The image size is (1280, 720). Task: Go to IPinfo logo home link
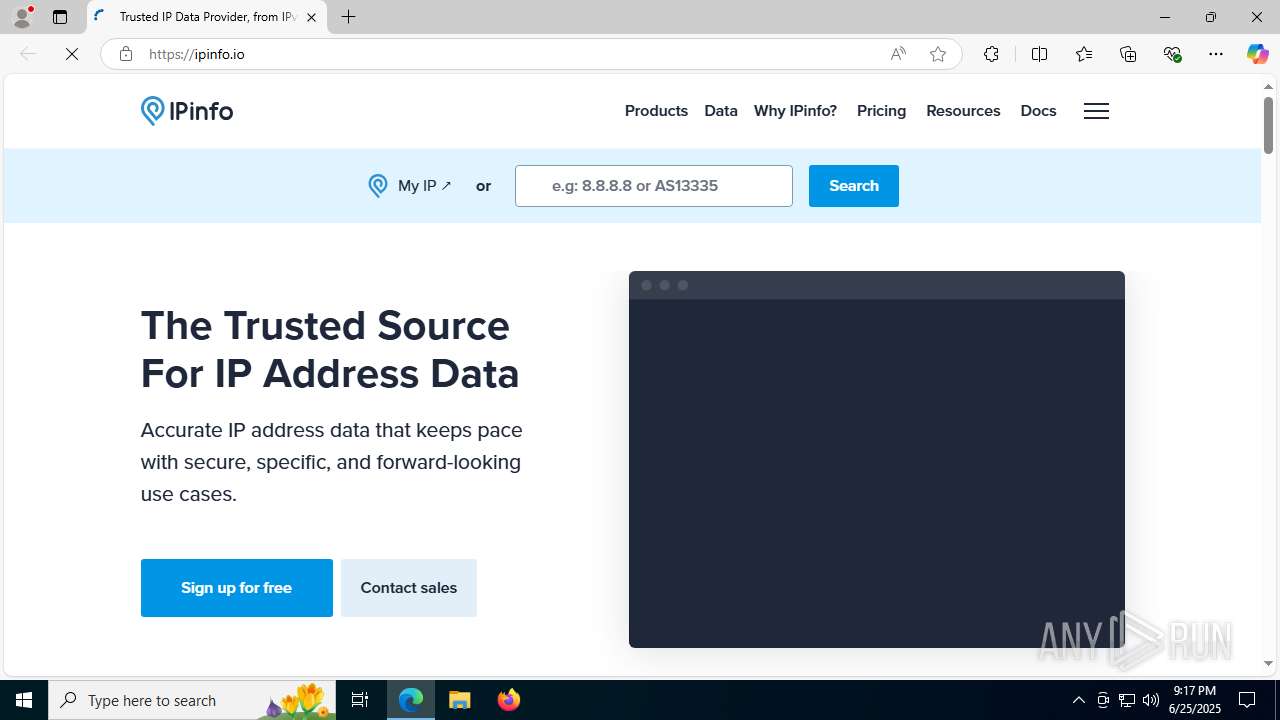click(x=187, y=111)
